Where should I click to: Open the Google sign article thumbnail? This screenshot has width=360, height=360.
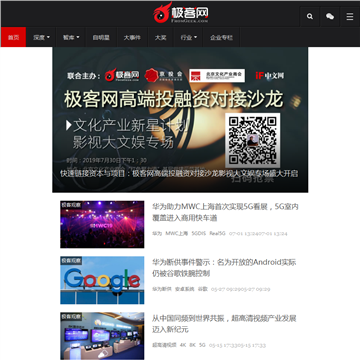pos(102,280)
